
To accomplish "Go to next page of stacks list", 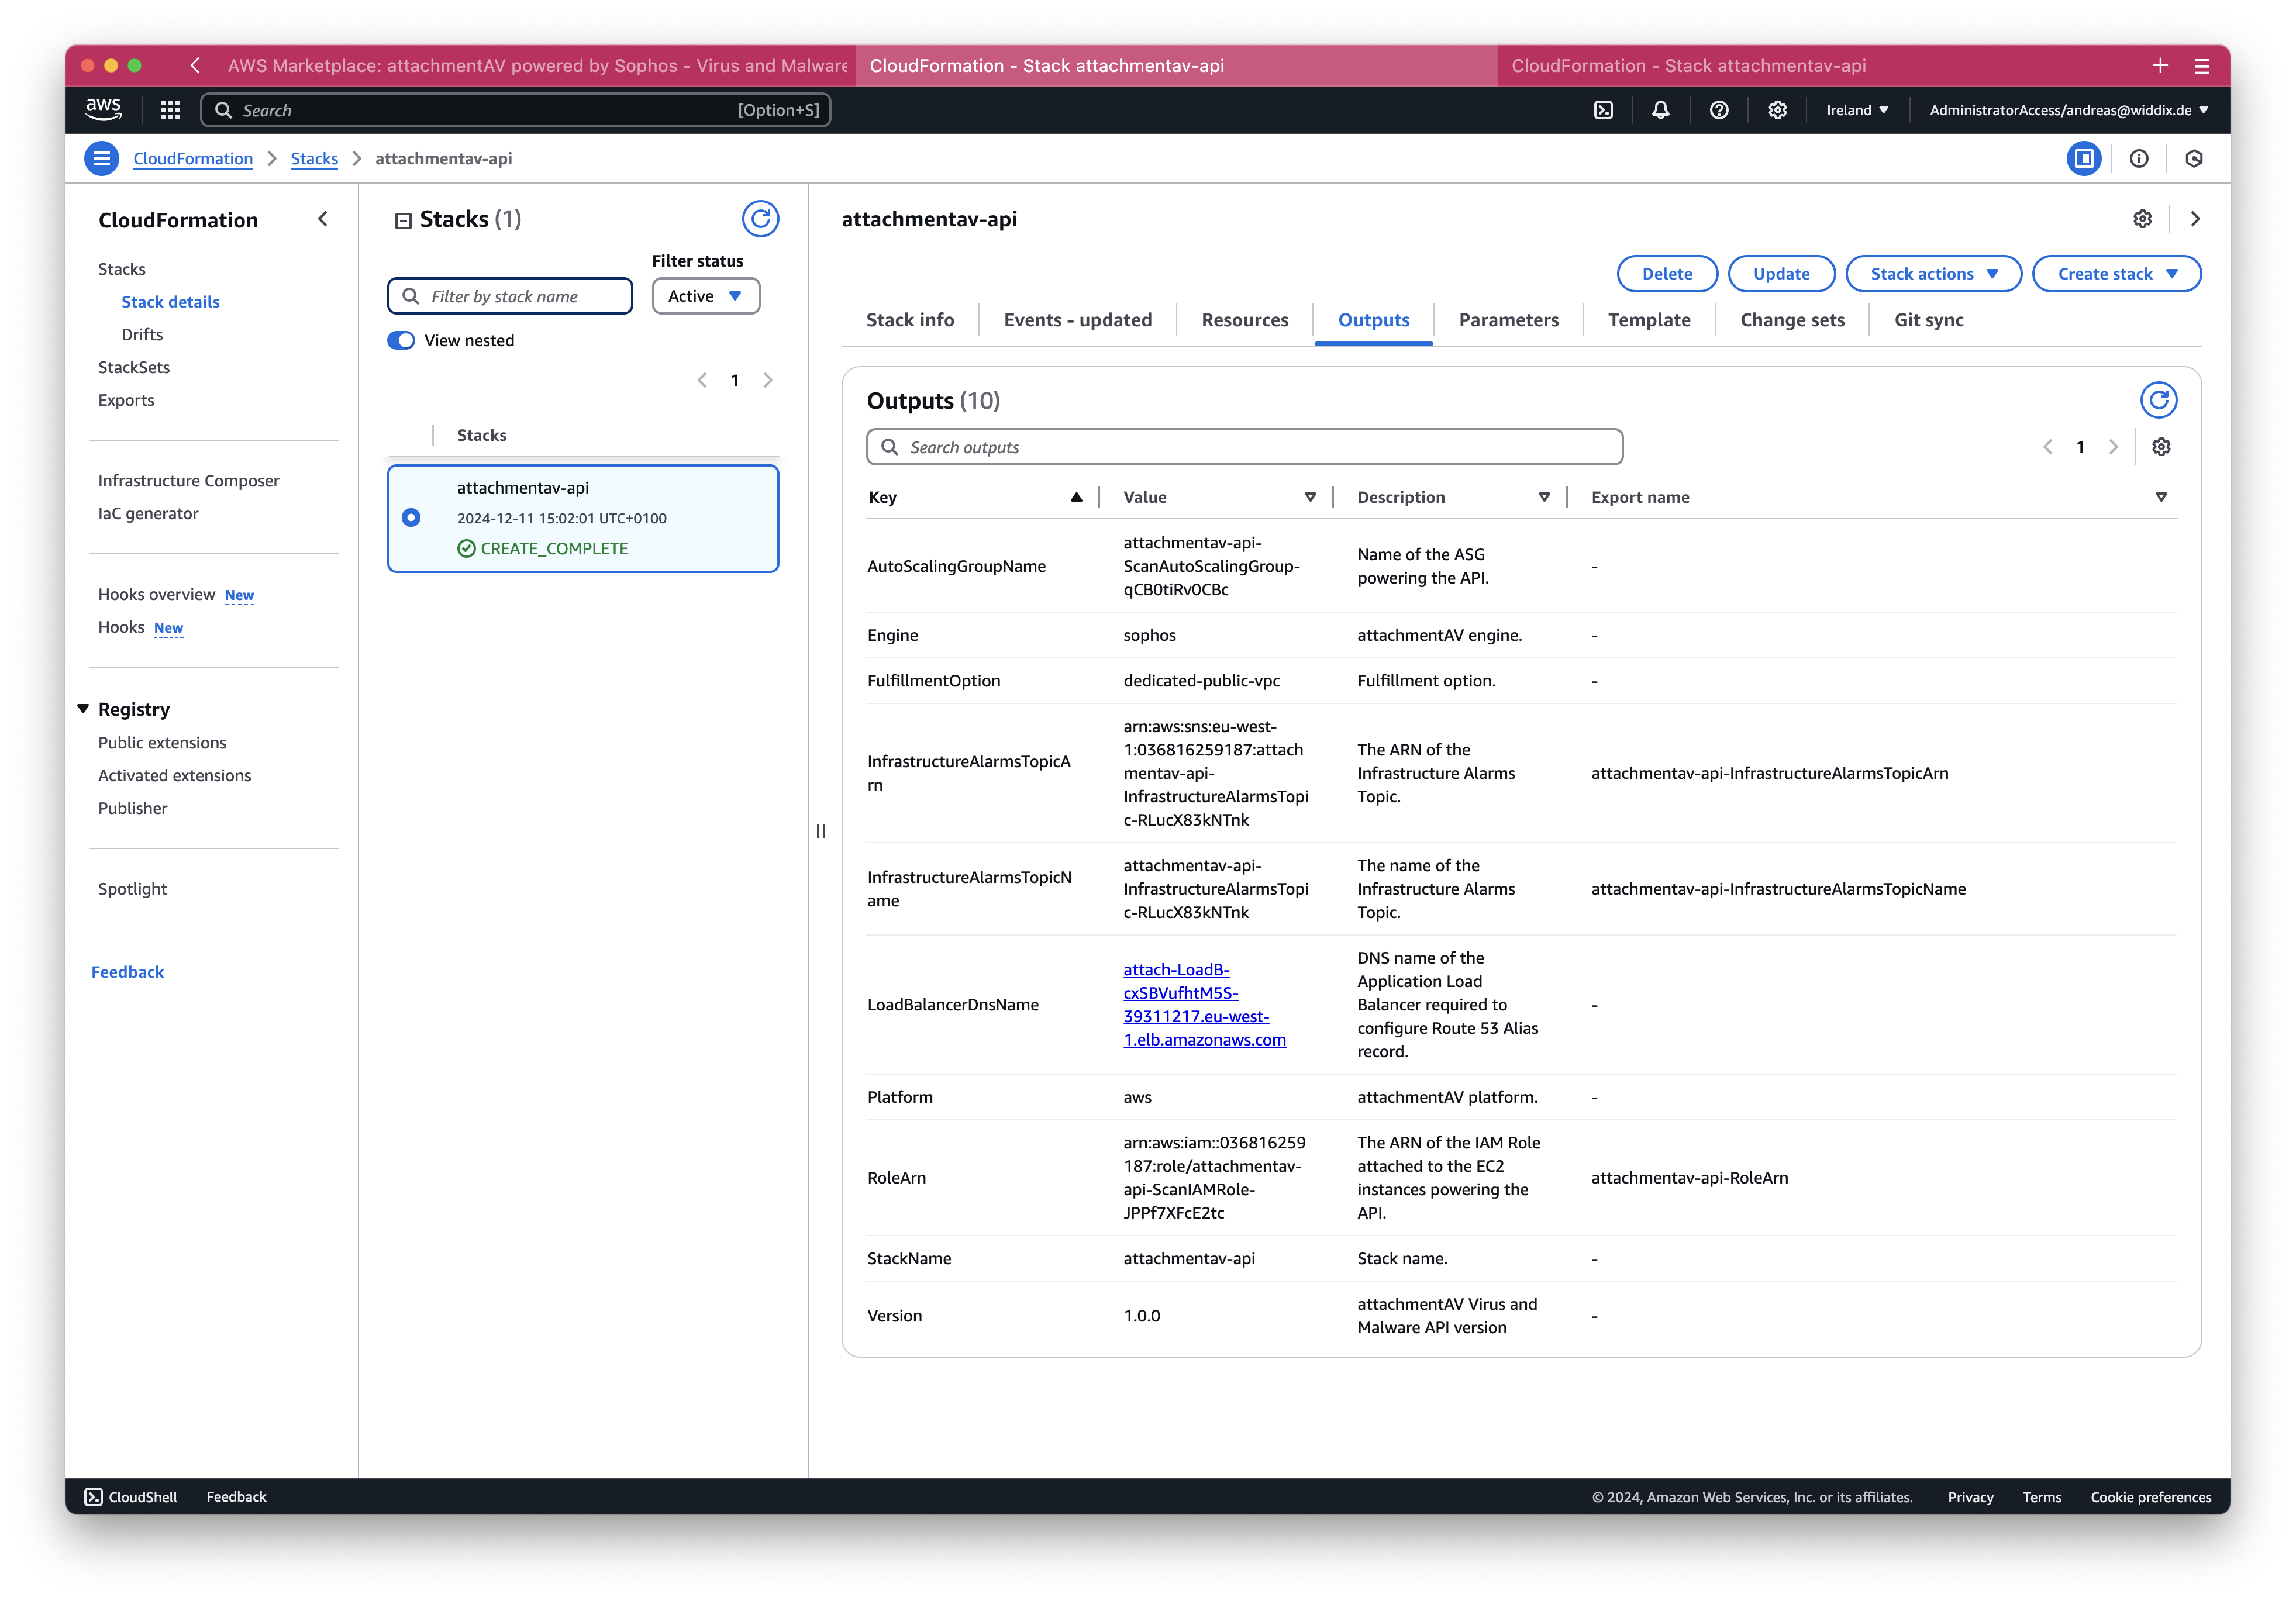I will coord(768,380).
